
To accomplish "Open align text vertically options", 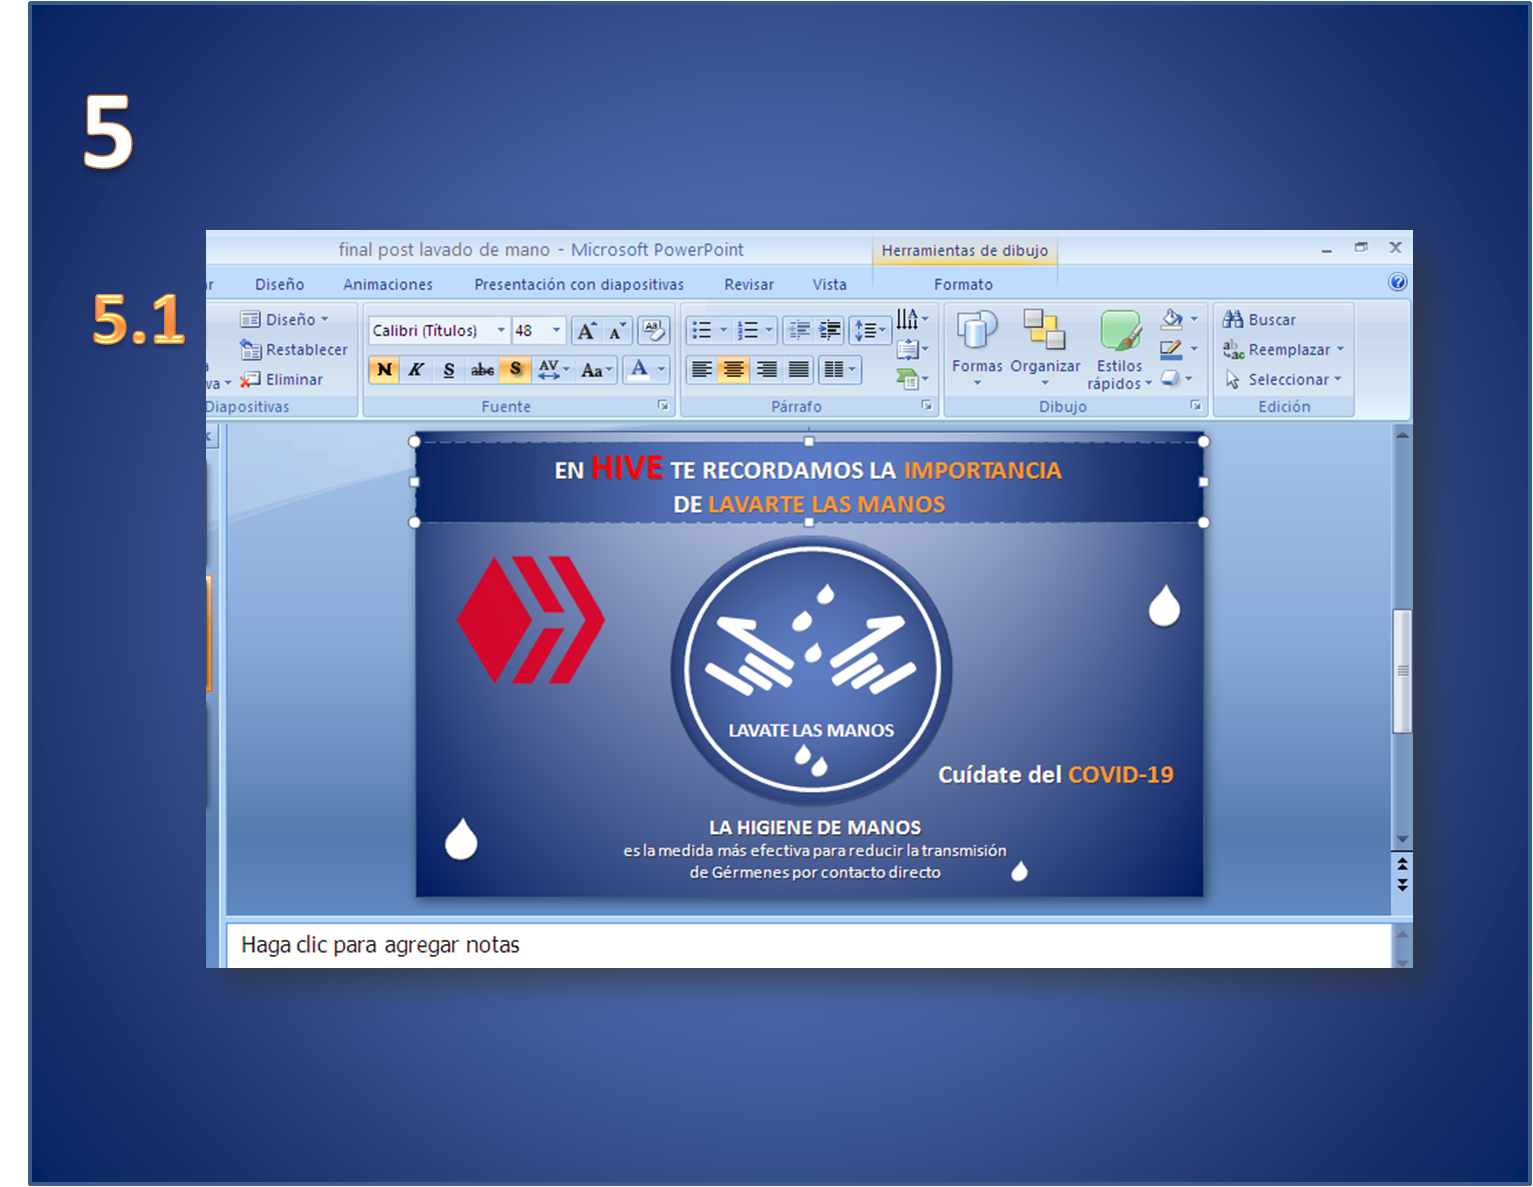I will click(912, 349).
